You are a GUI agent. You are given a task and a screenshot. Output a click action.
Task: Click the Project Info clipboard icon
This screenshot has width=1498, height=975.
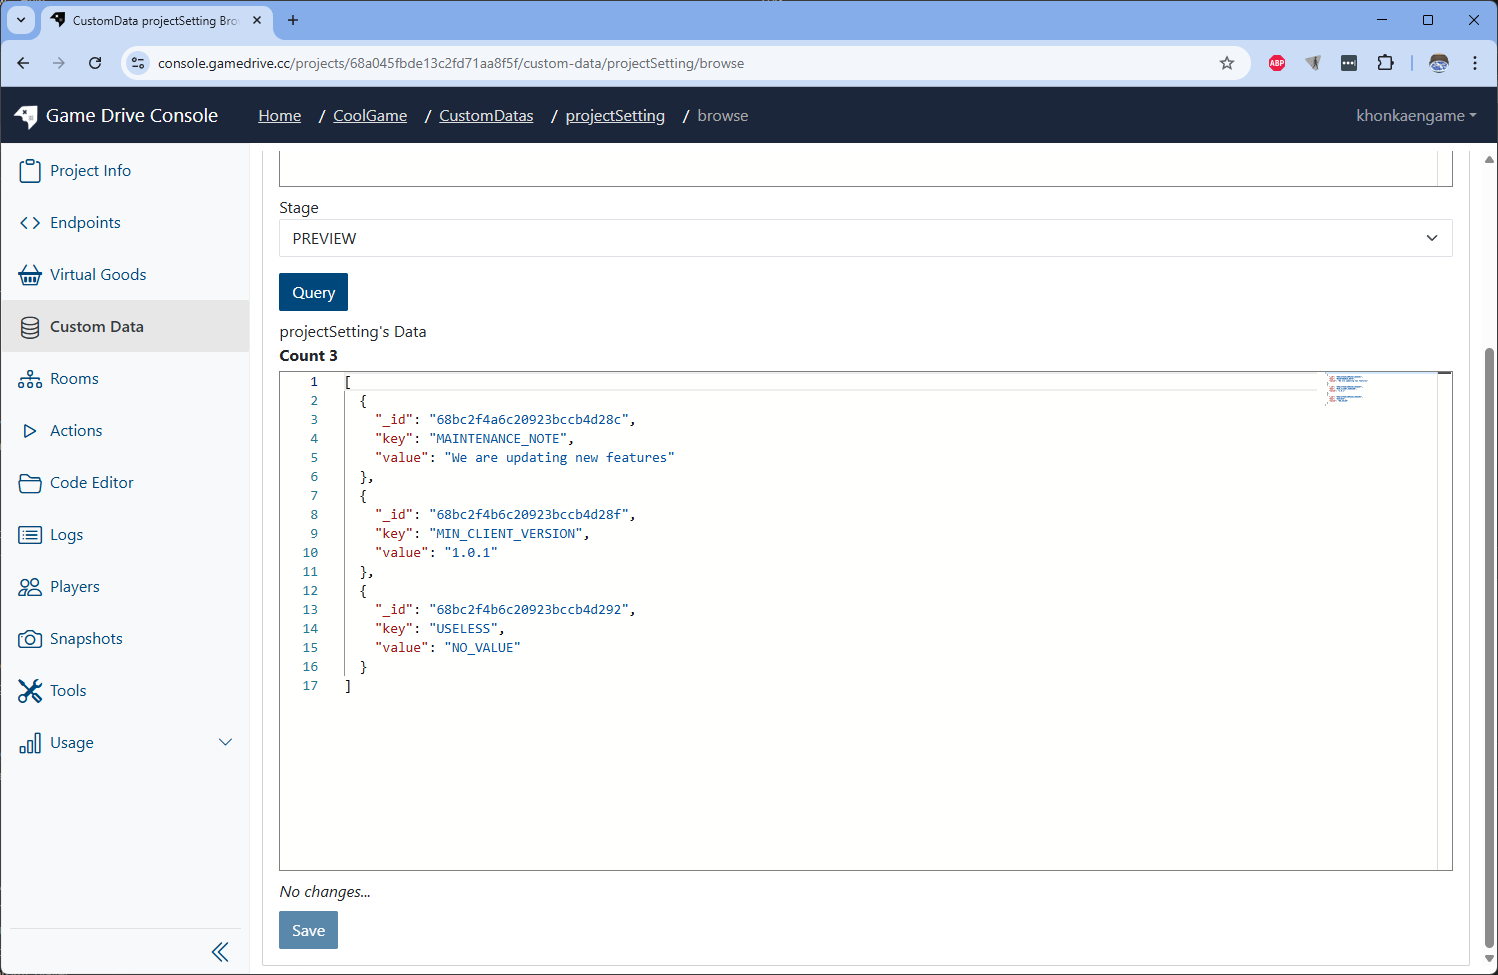(x=30, y=171)
